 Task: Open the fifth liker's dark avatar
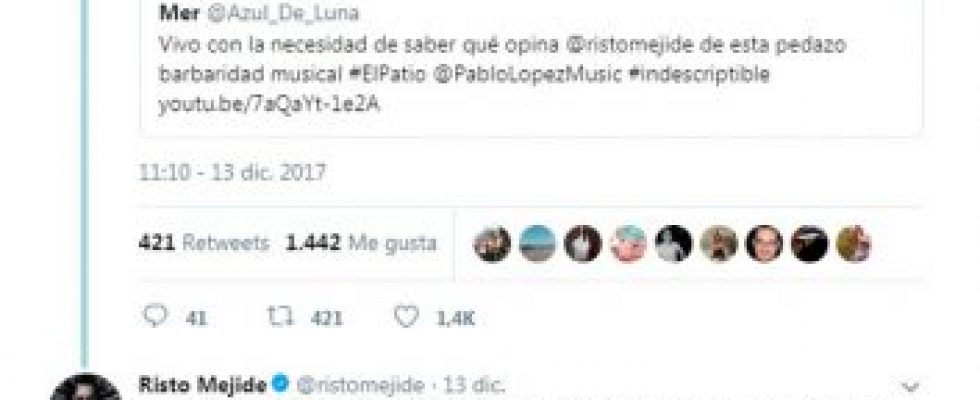click(674, 244)
